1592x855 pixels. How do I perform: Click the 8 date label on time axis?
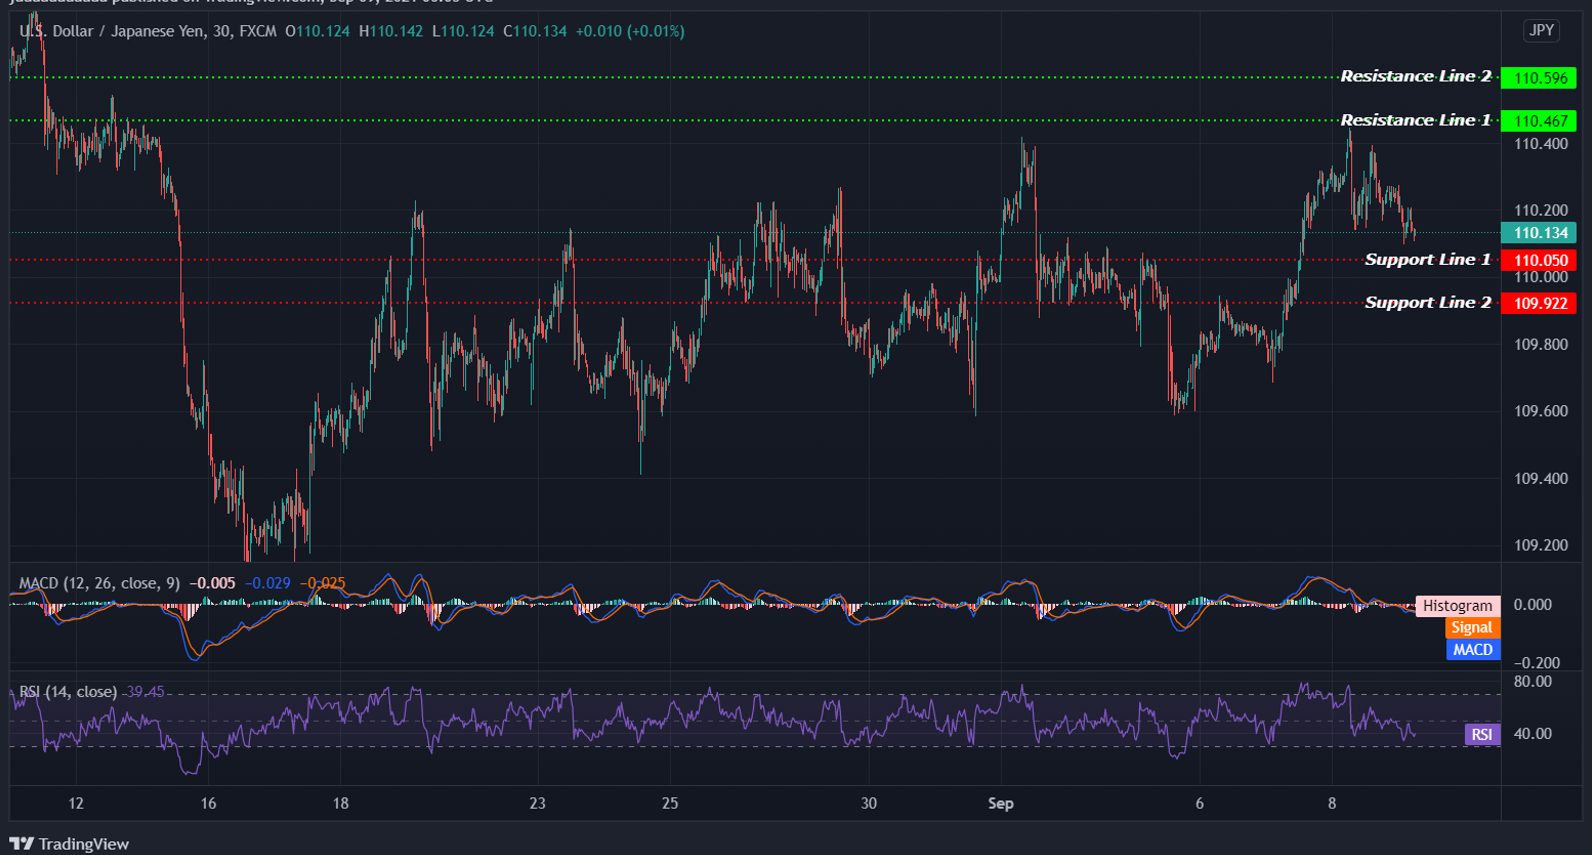pyautogui.click(x=1331, y=803)
